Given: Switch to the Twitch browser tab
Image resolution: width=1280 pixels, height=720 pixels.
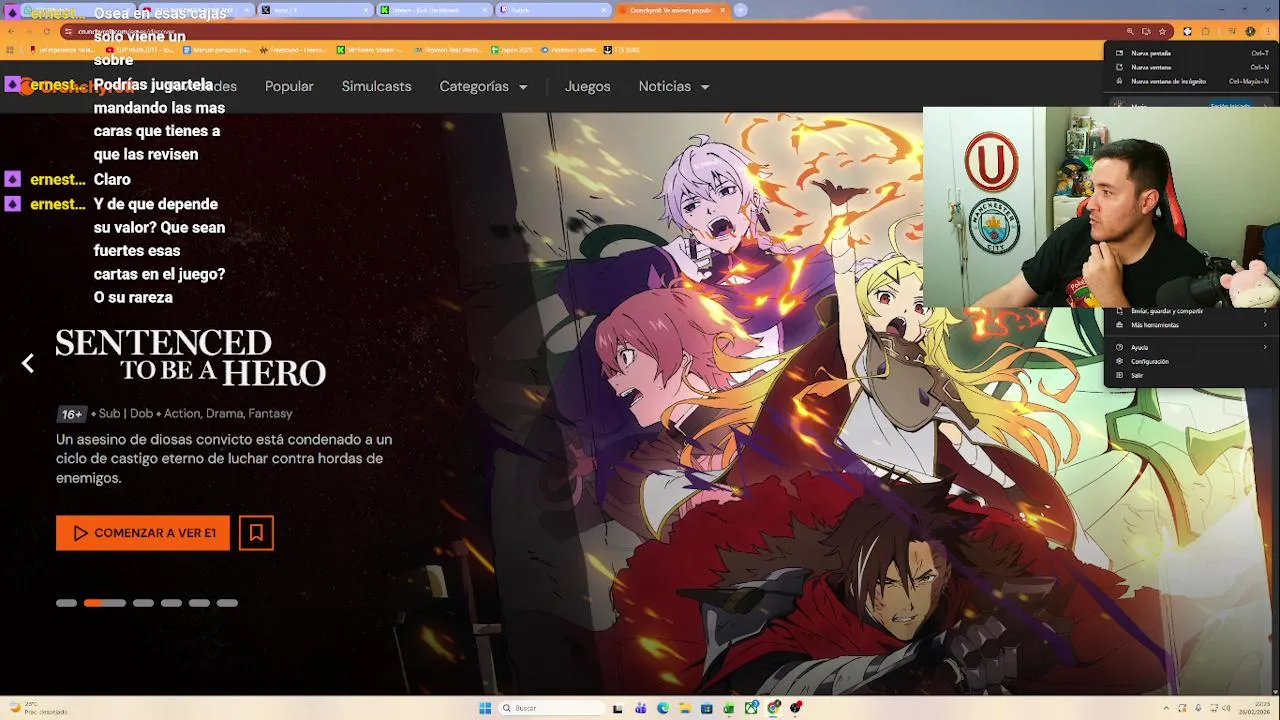Looking at the screenshot, I should (553, 10).
